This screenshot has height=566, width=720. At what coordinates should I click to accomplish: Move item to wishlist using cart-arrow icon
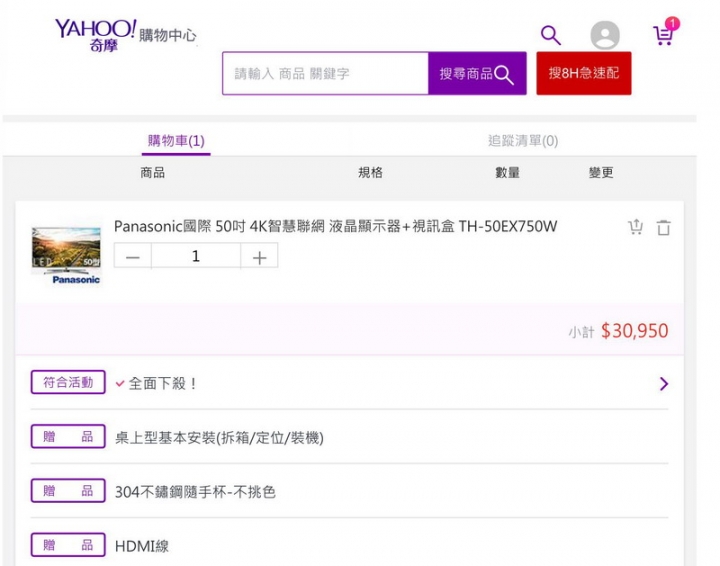coord(636,227)
